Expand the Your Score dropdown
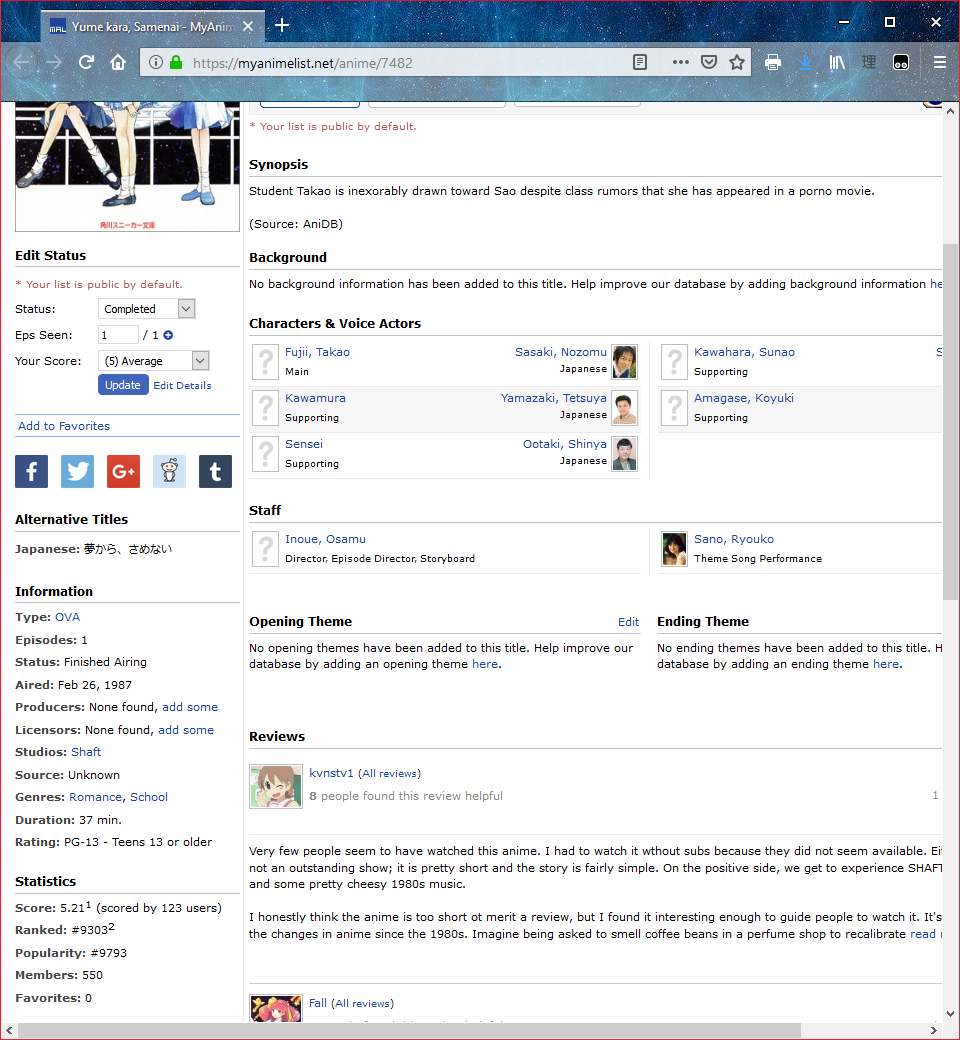The image size is (960, 1040). point(153,361)
